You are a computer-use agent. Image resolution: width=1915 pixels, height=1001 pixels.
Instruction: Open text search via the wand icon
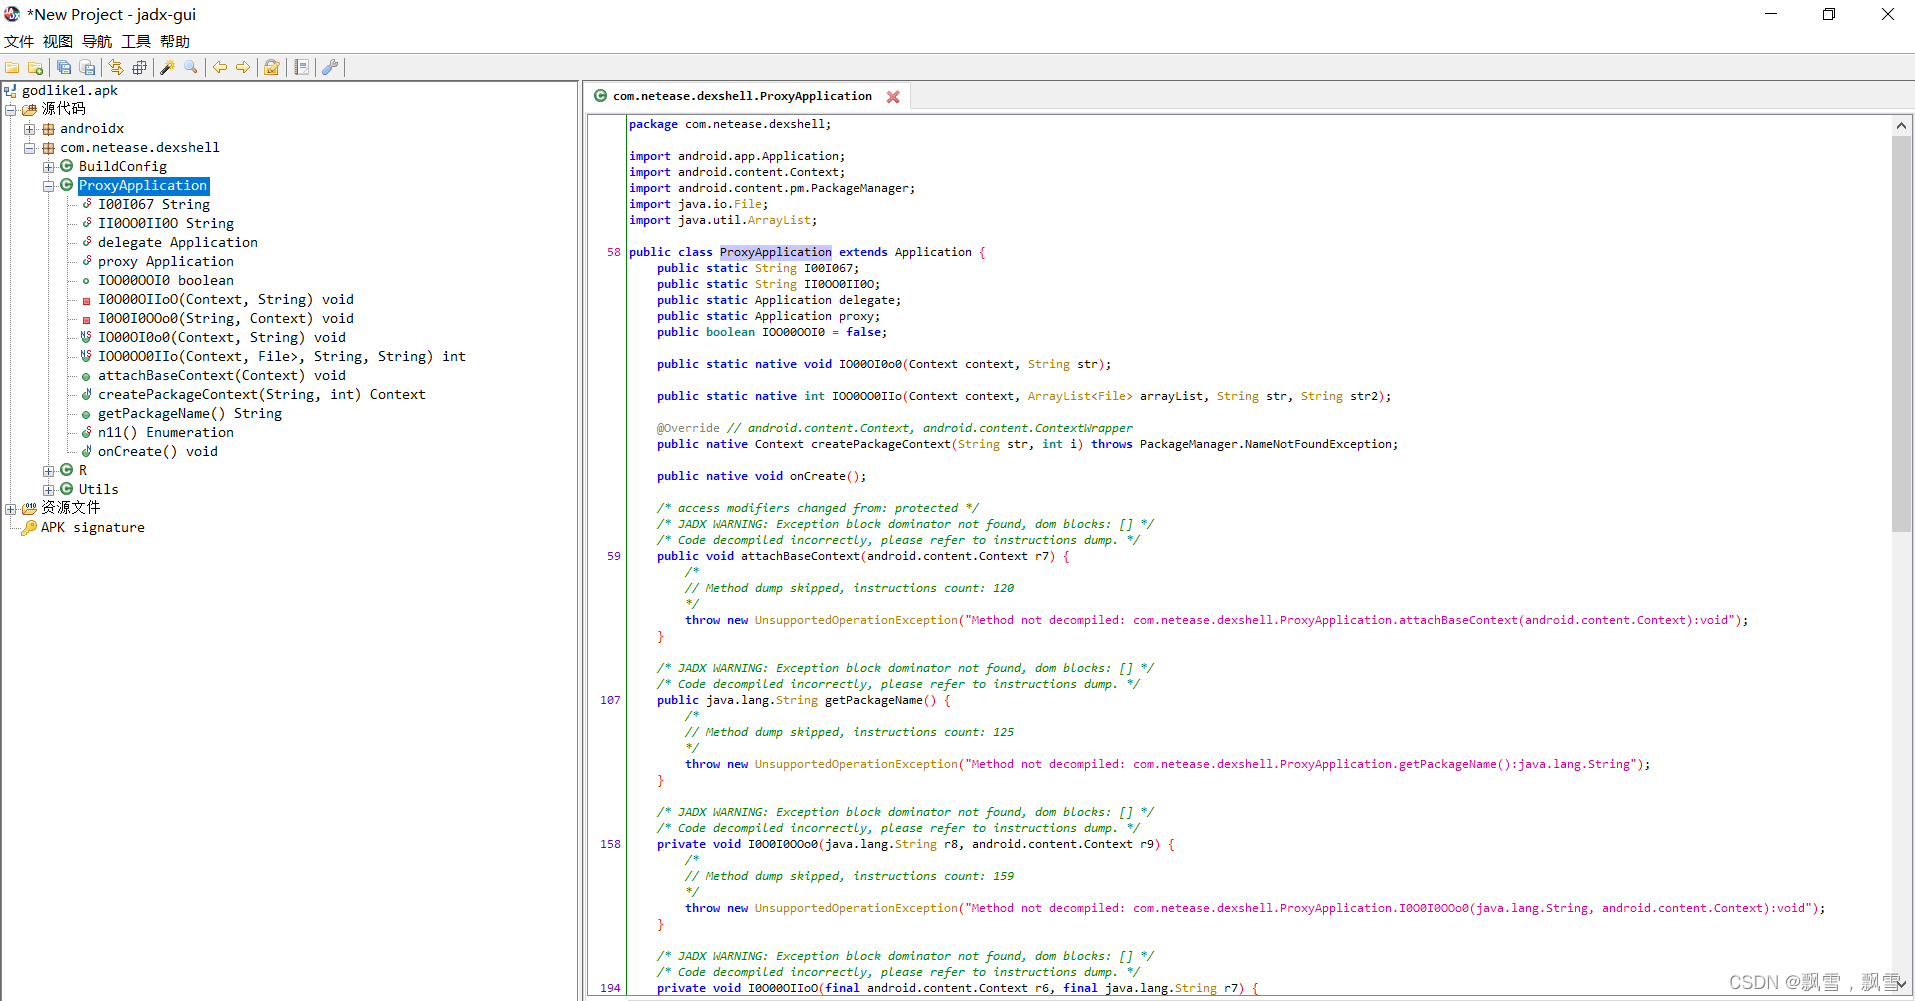[x=167, y=67]
